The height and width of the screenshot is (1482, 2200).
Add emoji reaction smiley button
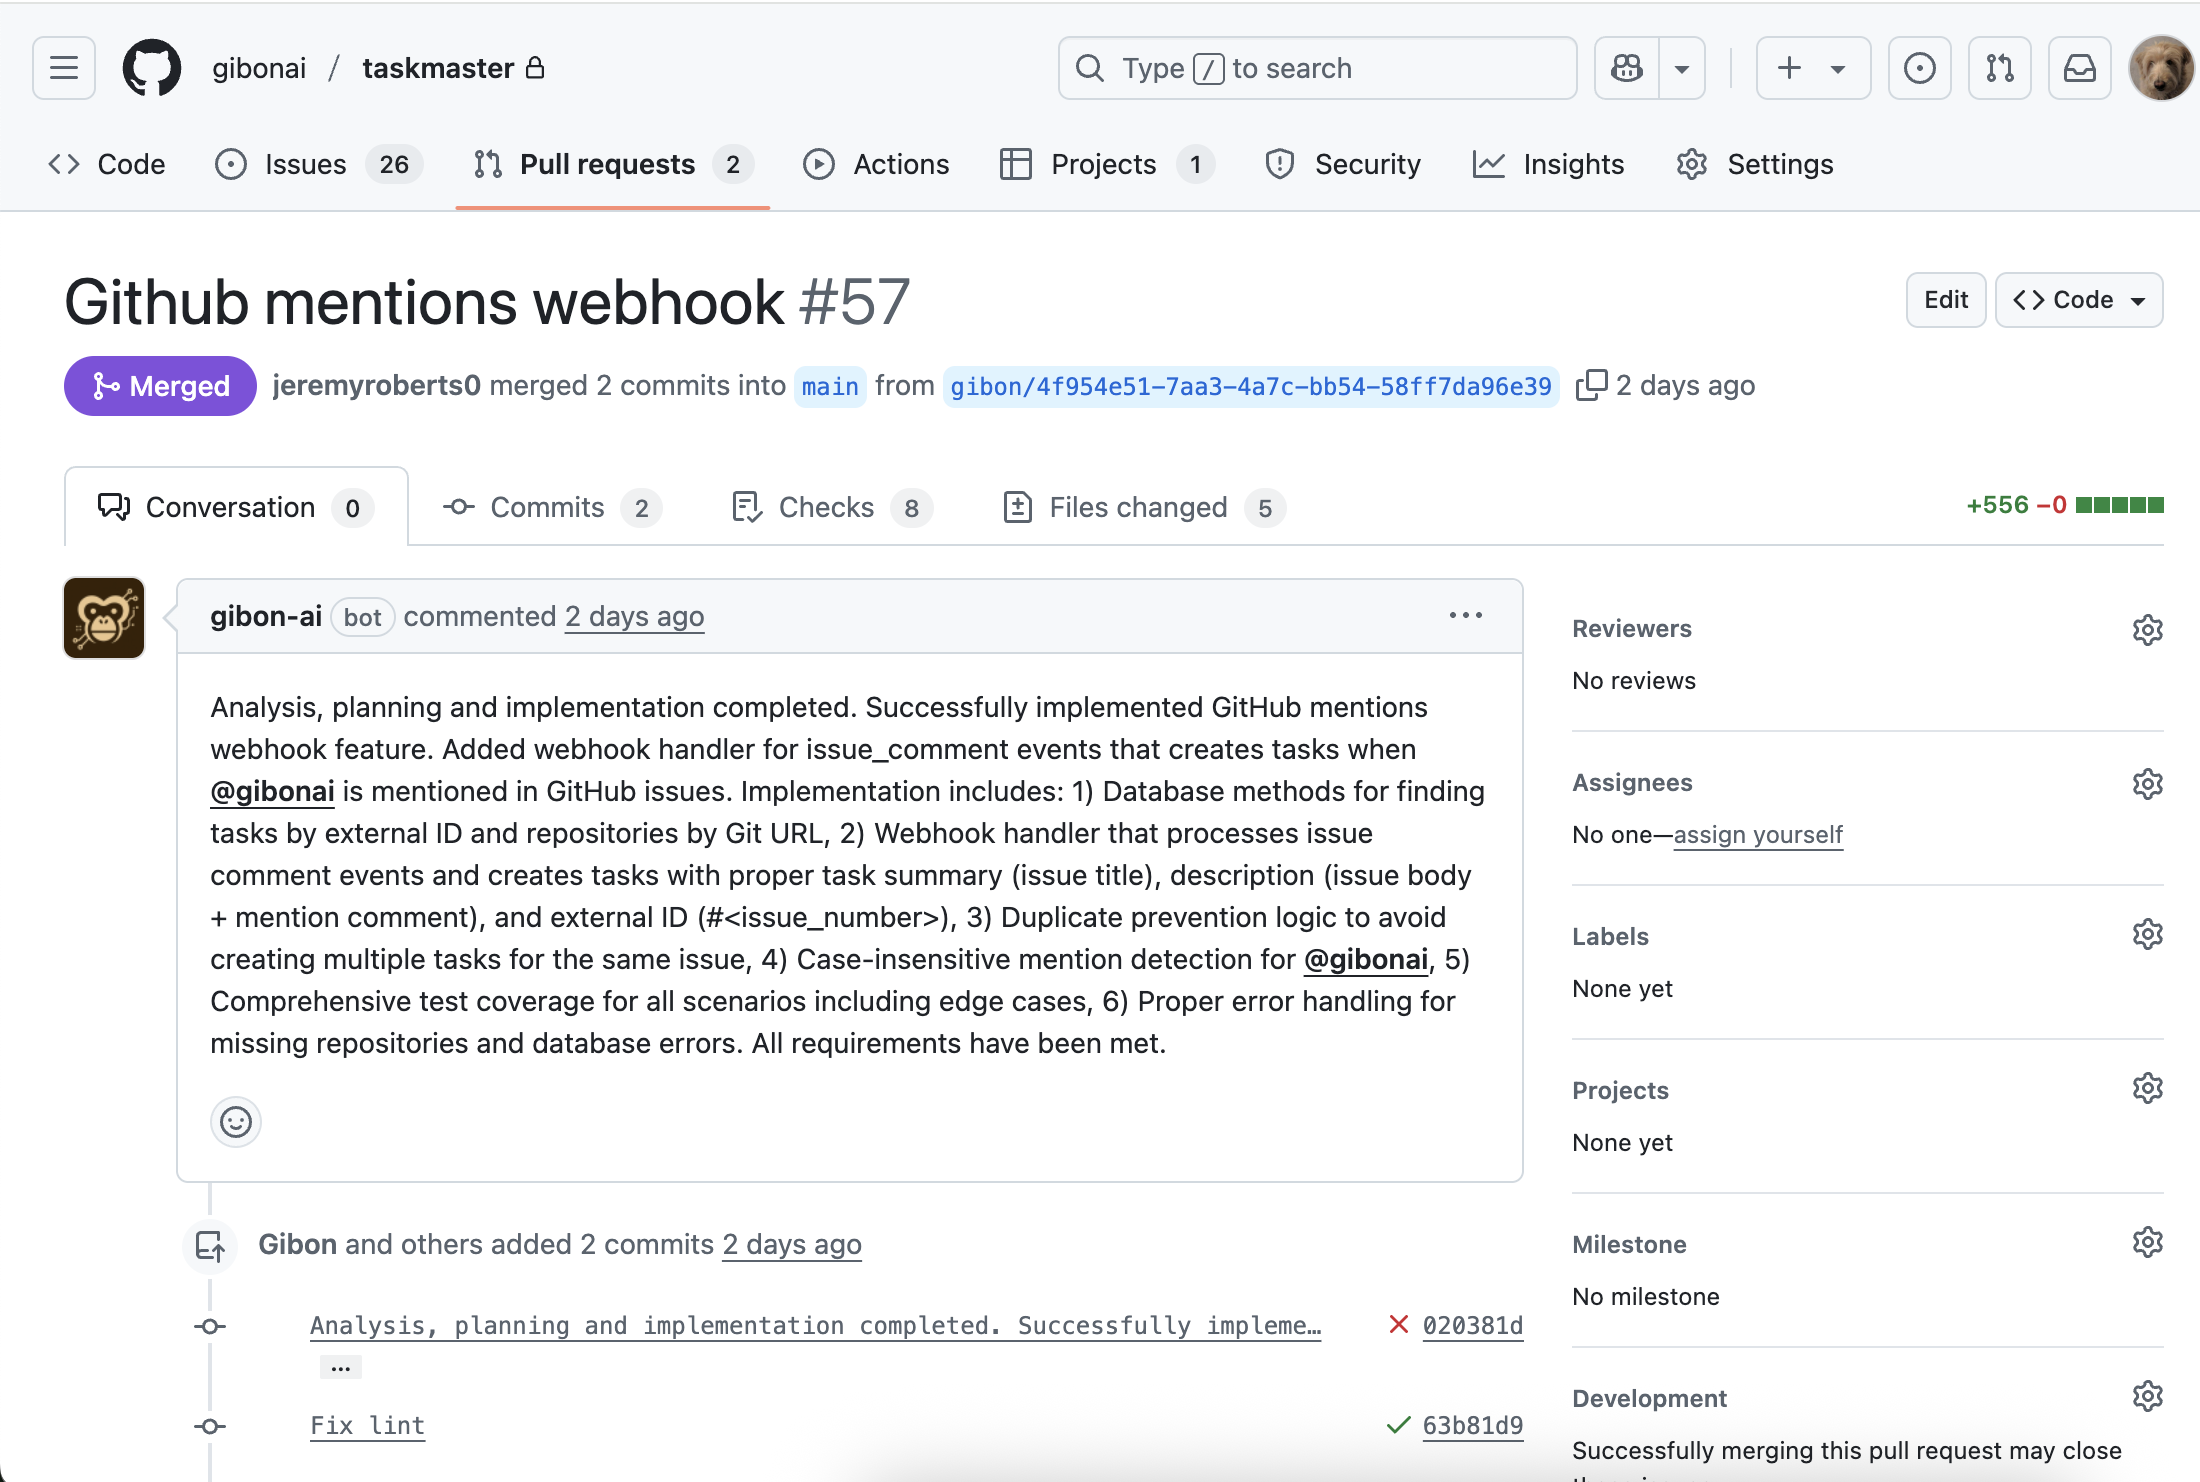[236, 1122]
